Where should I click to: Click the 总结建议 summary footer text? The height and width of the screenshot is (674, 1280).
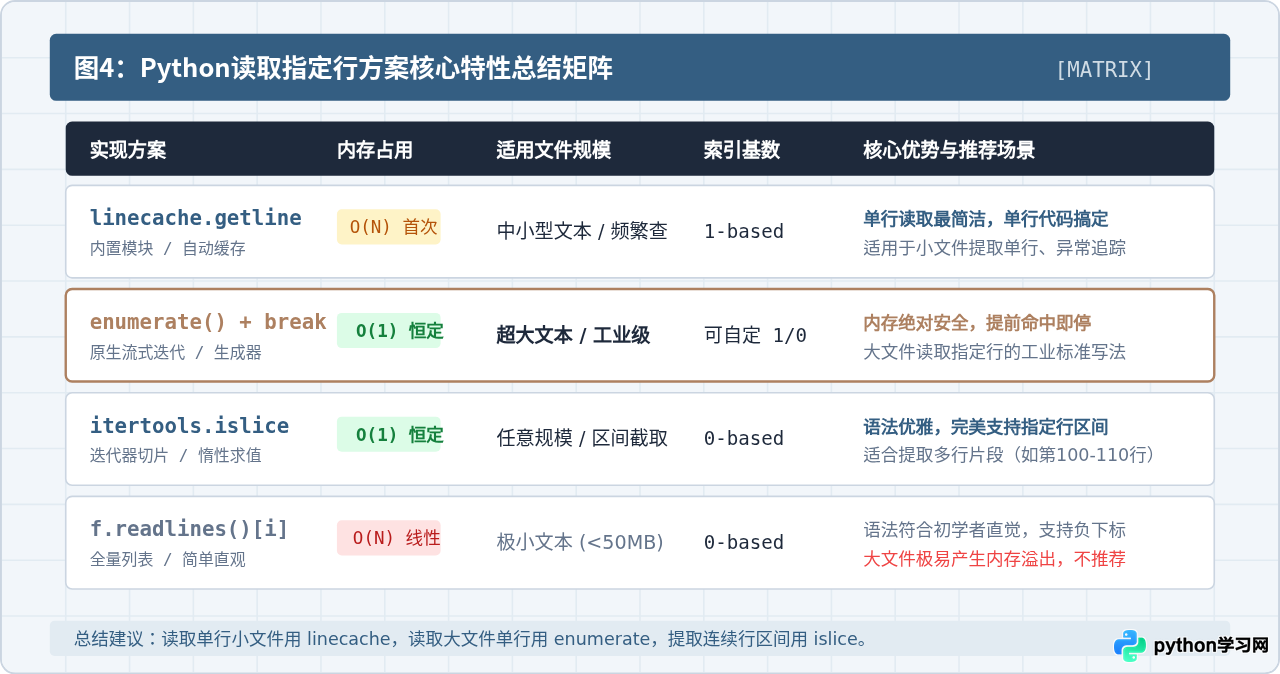pyautogui.click(x=473, y=638)
